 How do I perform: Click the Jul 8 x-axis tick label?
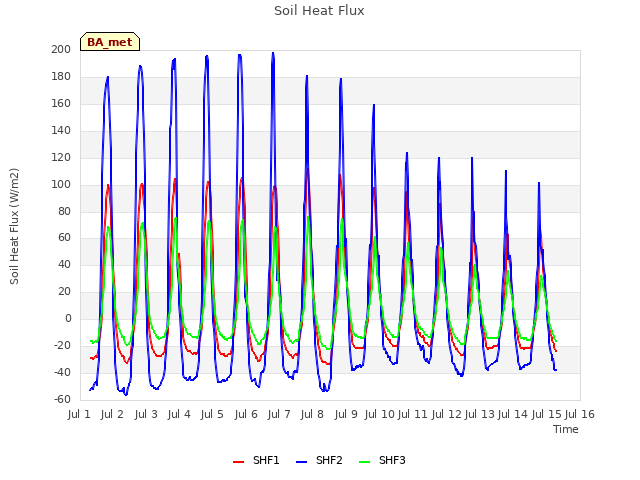(x=312, y=414)
